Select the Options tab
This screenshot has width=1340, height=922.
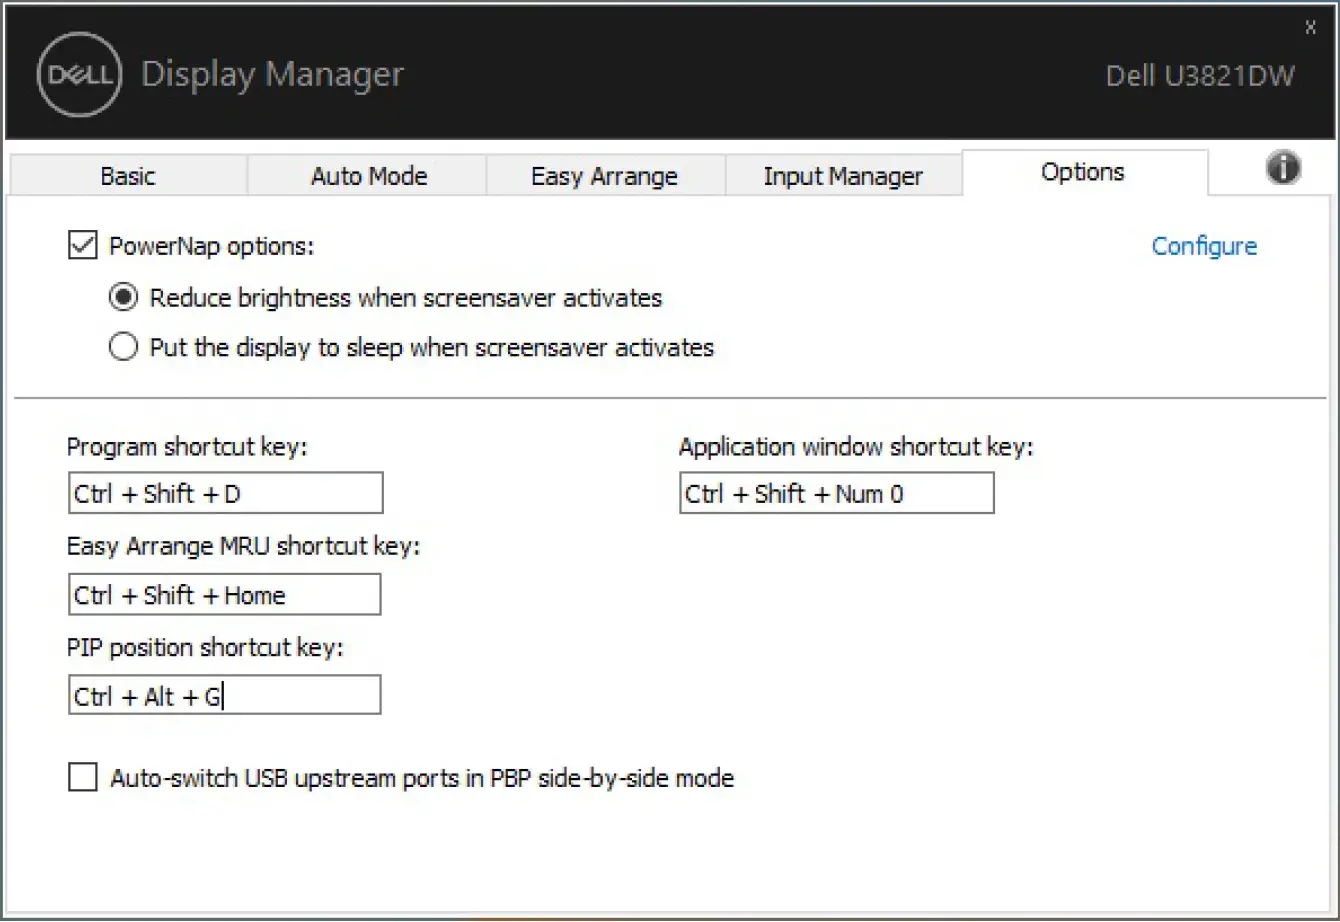click(1082, 172)
